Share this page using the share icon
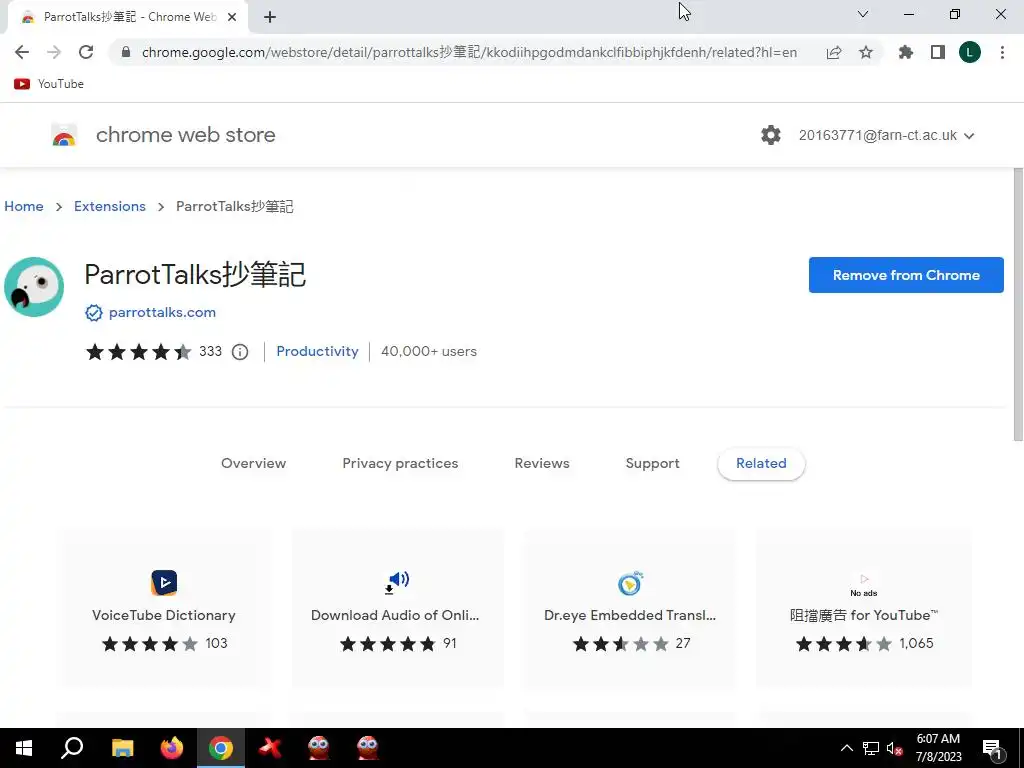The width and height of the screenshot is (1024, 768). (833, 52)
